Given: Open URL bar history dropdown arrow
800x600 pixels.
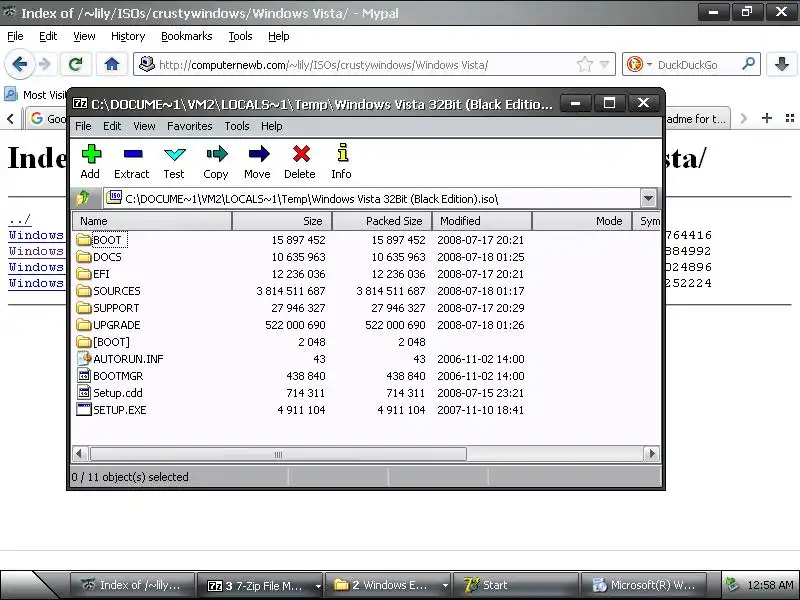Looking at the screenshot, I should [605, 64].
